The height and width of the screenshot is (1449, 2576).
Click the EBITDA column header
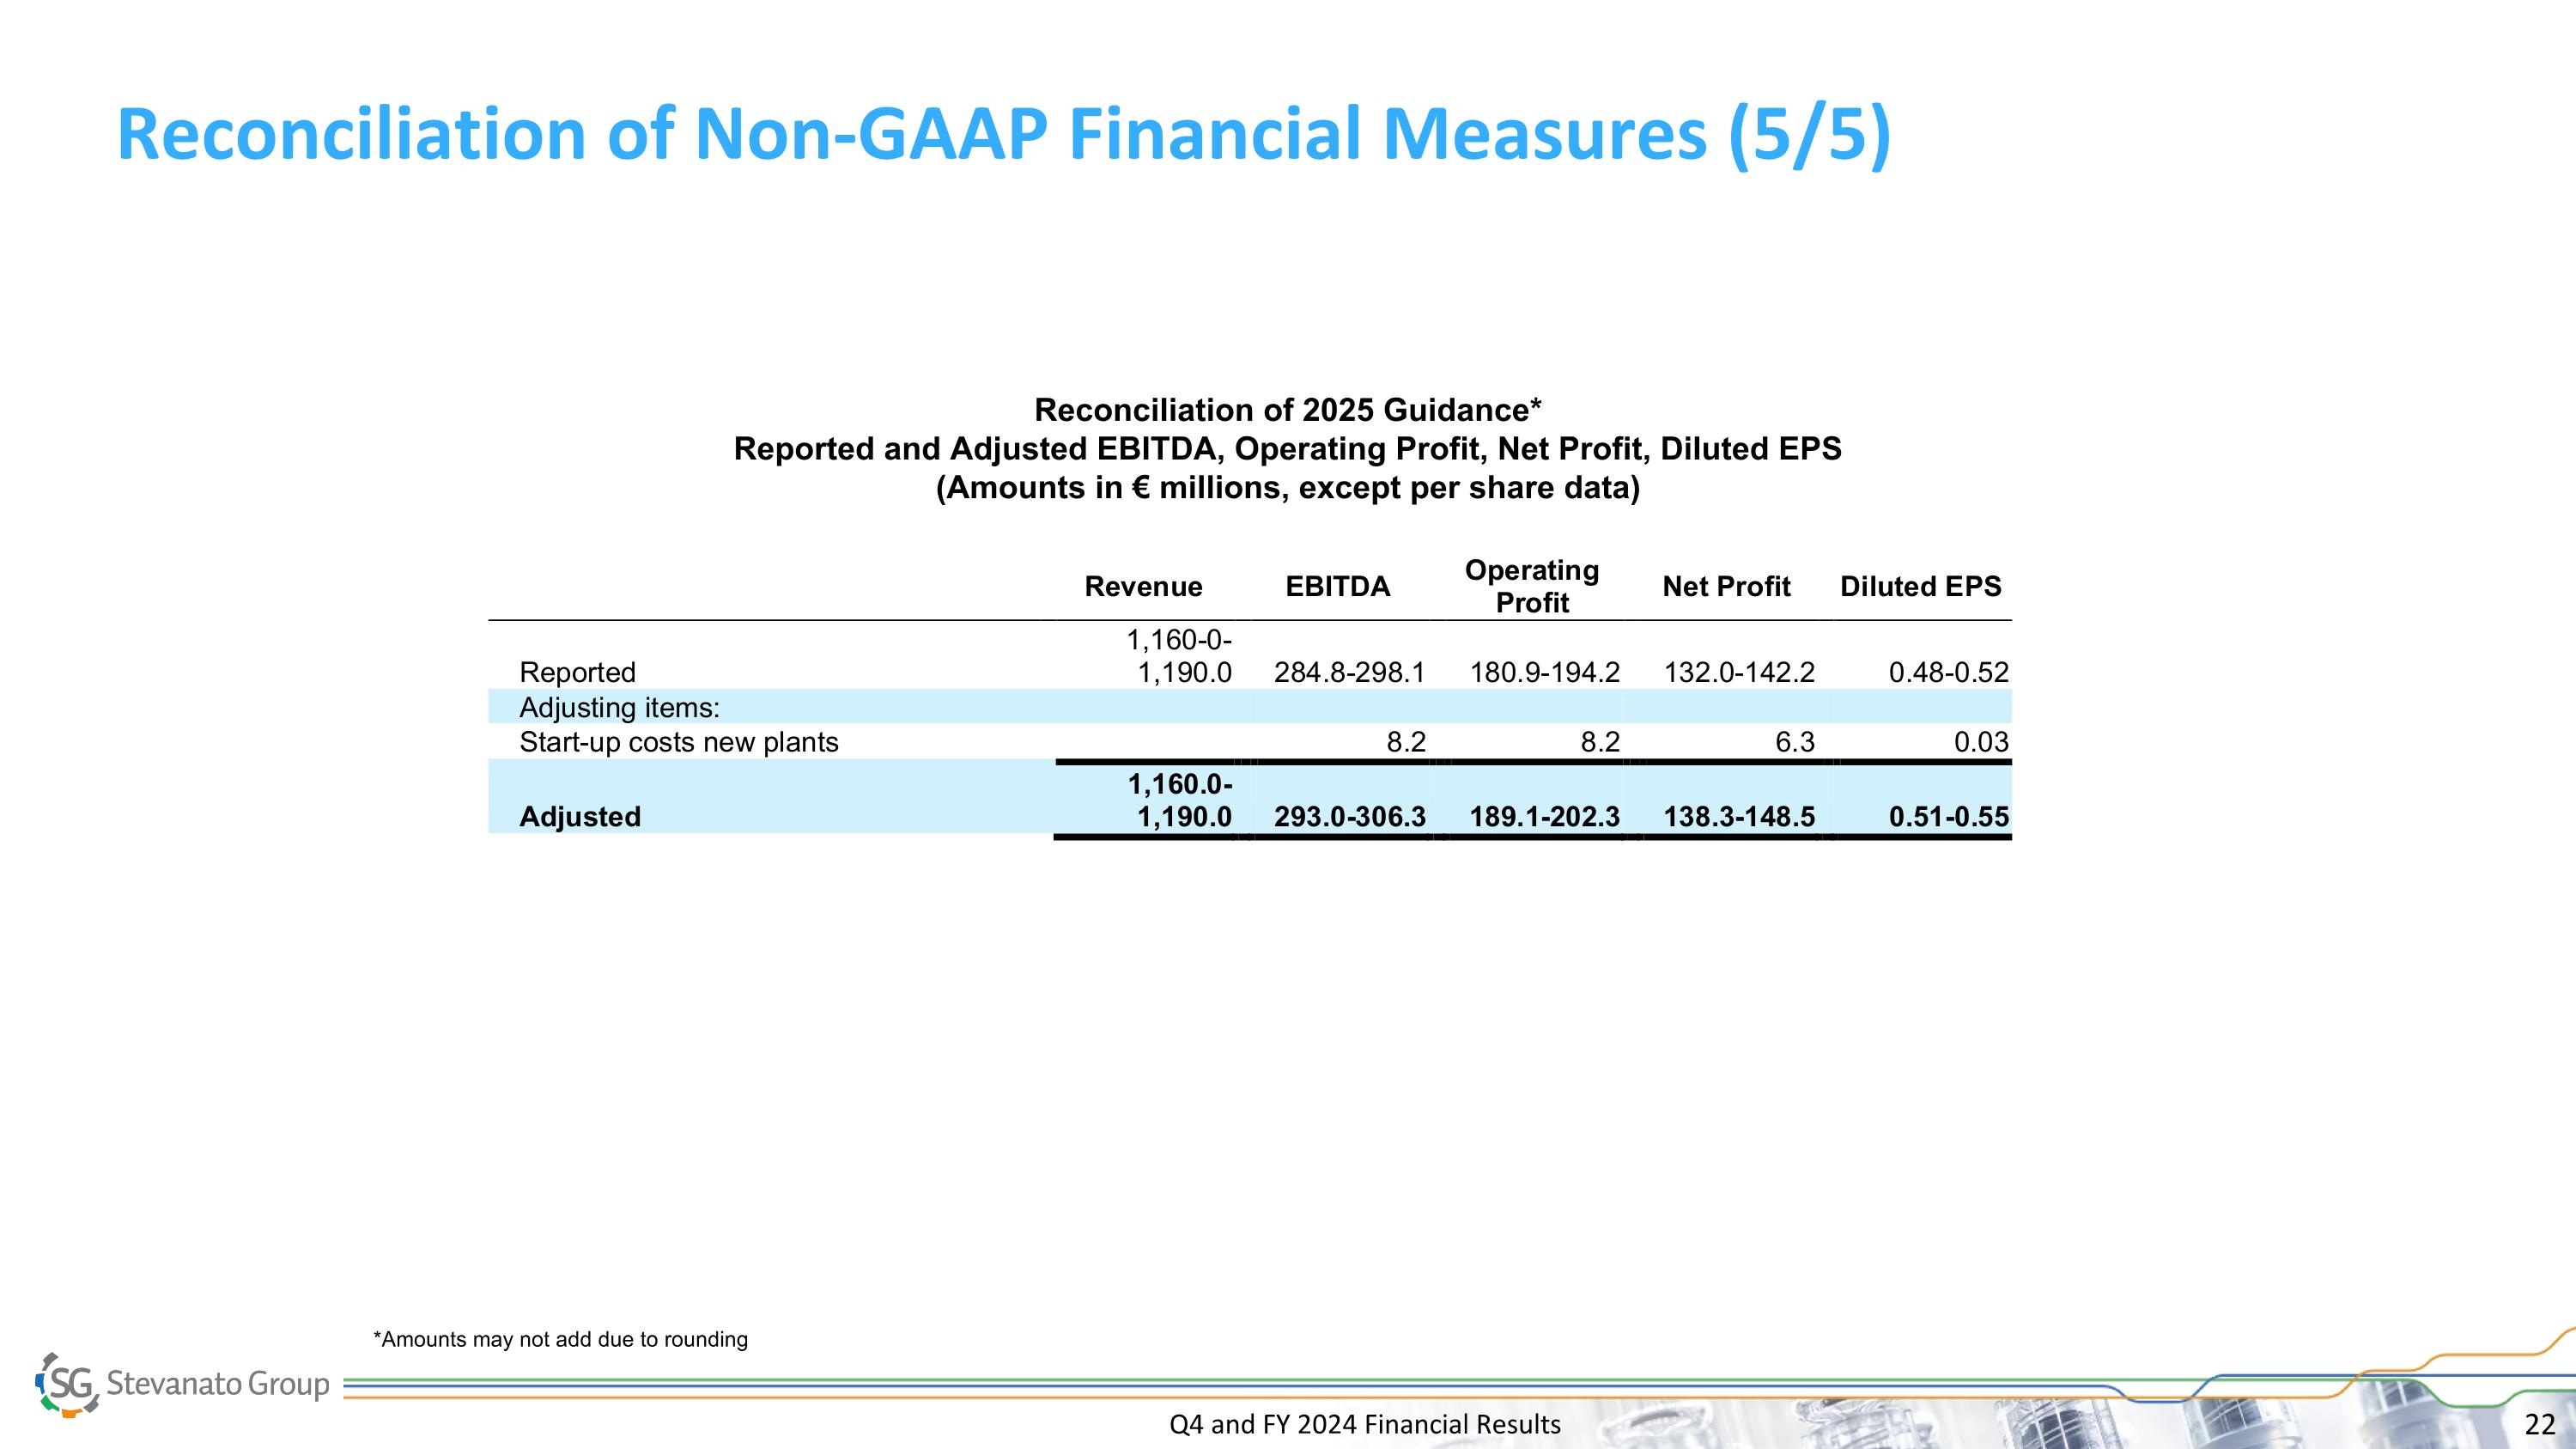[x=1338, y=586]
